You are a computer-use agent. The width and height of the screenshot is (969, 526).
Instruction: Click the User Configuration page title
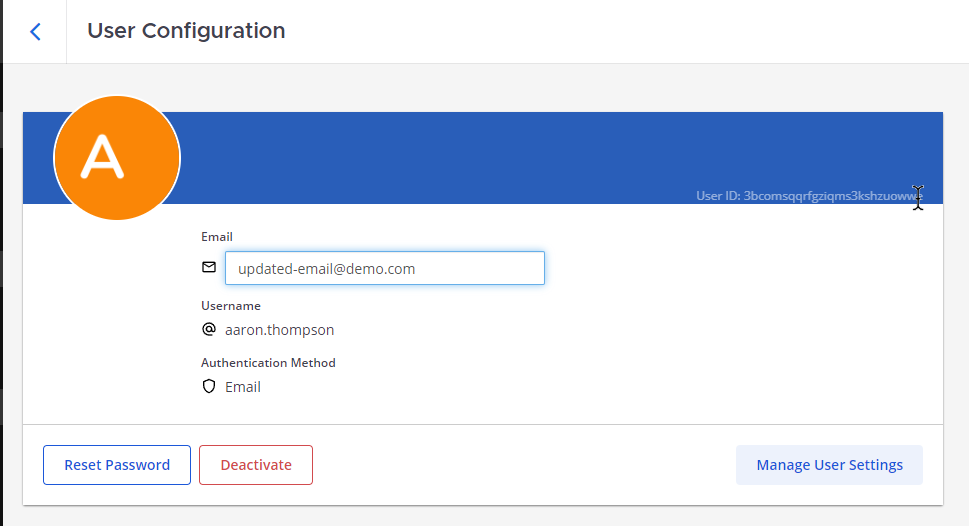point(186,31)
